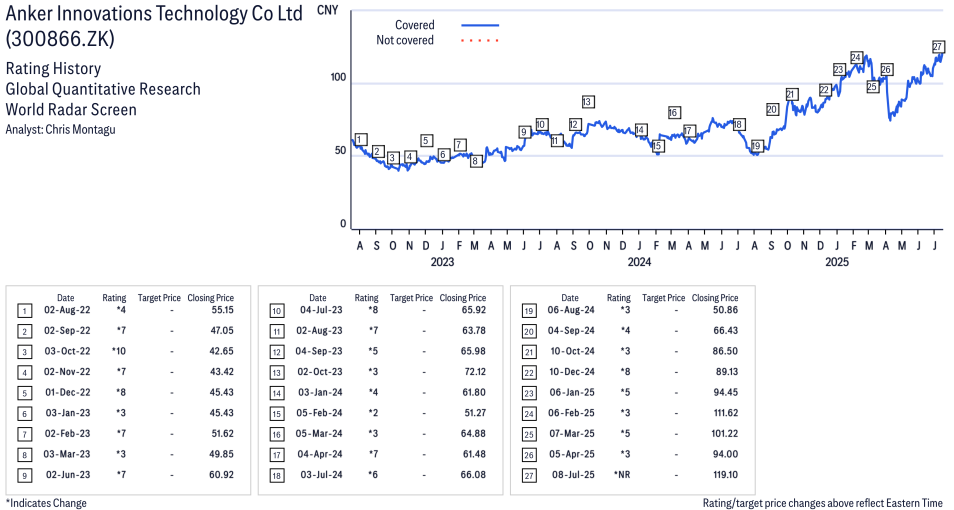The width and height of the screenshot is (954, 510).
Task: Click chart marker 19 at the August 2024 low
Action: [756, 146]
